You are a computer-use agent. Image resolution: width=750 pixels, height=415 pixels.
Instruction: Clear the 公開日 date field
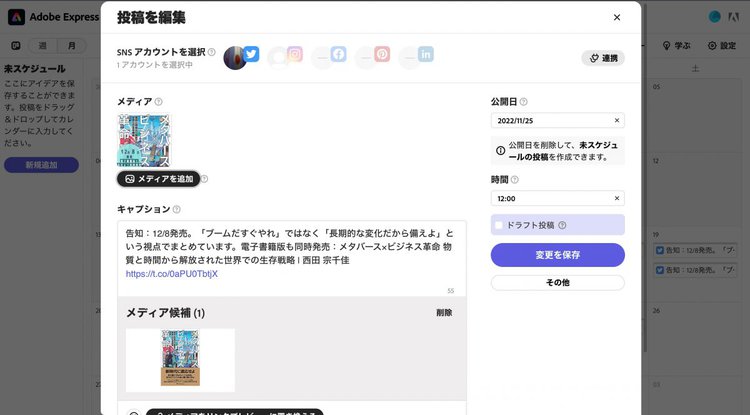point(616,121)
